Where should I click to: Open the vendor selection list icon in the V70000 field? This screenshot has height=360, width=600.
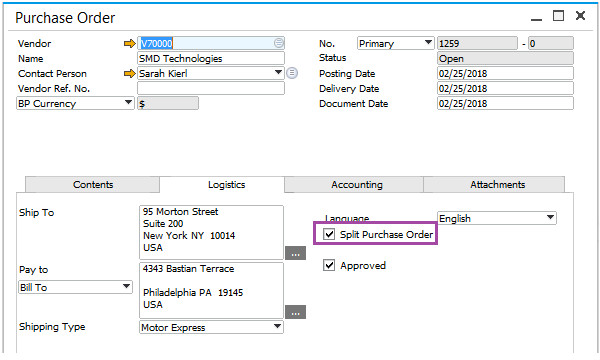tap(279, 43)
